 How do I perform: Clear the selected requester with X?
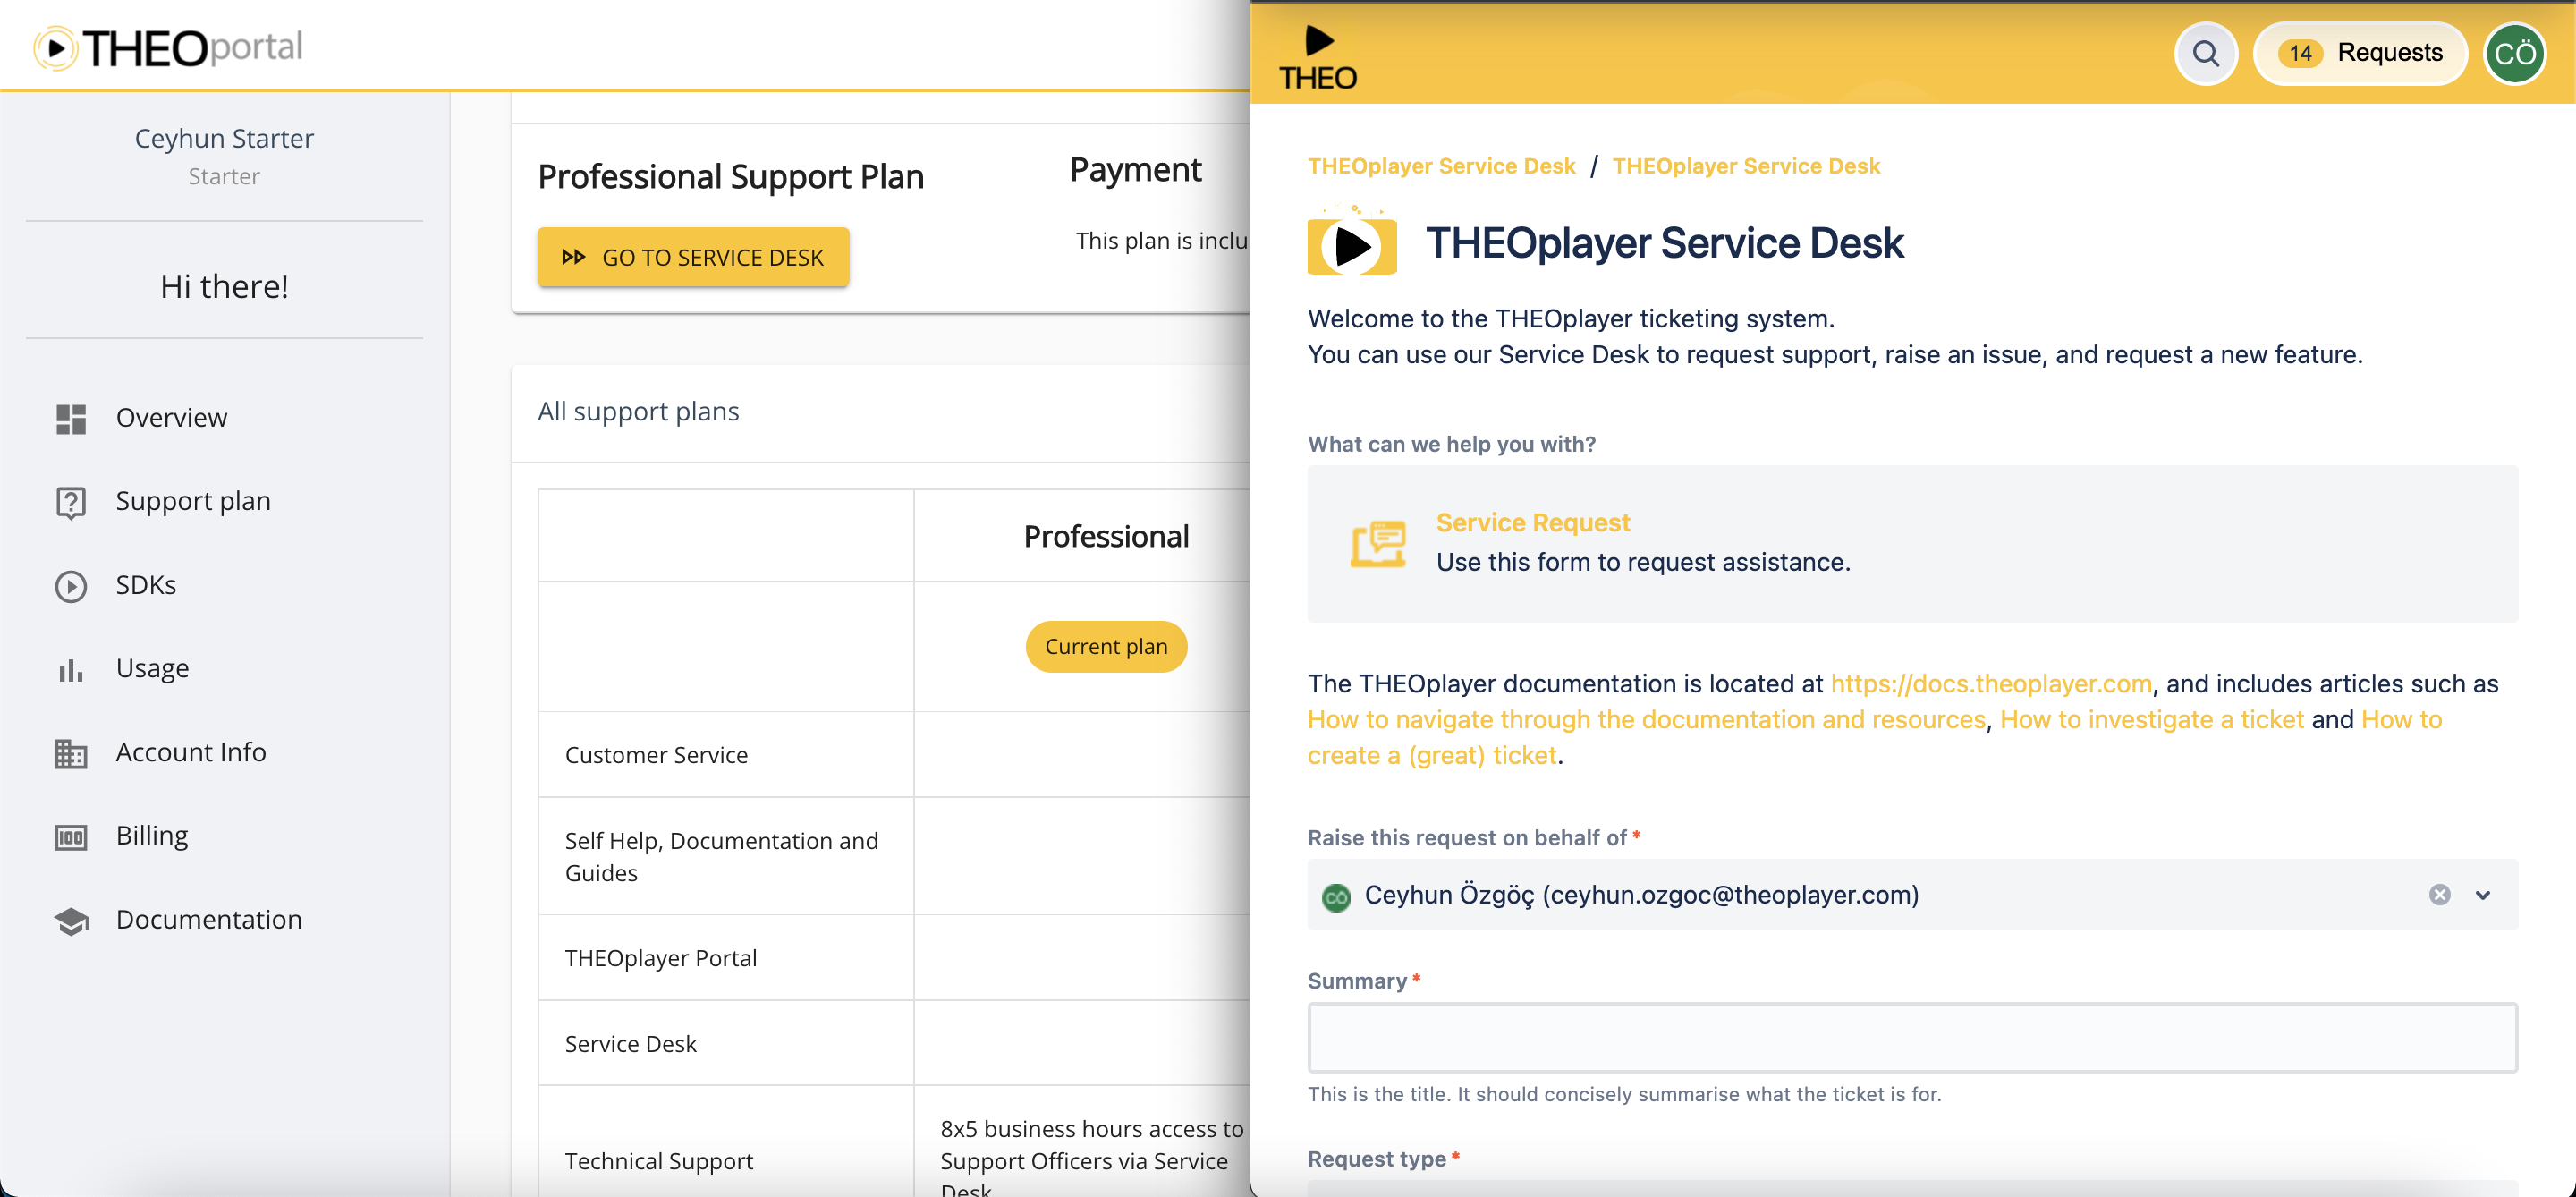click(2439, 894)
